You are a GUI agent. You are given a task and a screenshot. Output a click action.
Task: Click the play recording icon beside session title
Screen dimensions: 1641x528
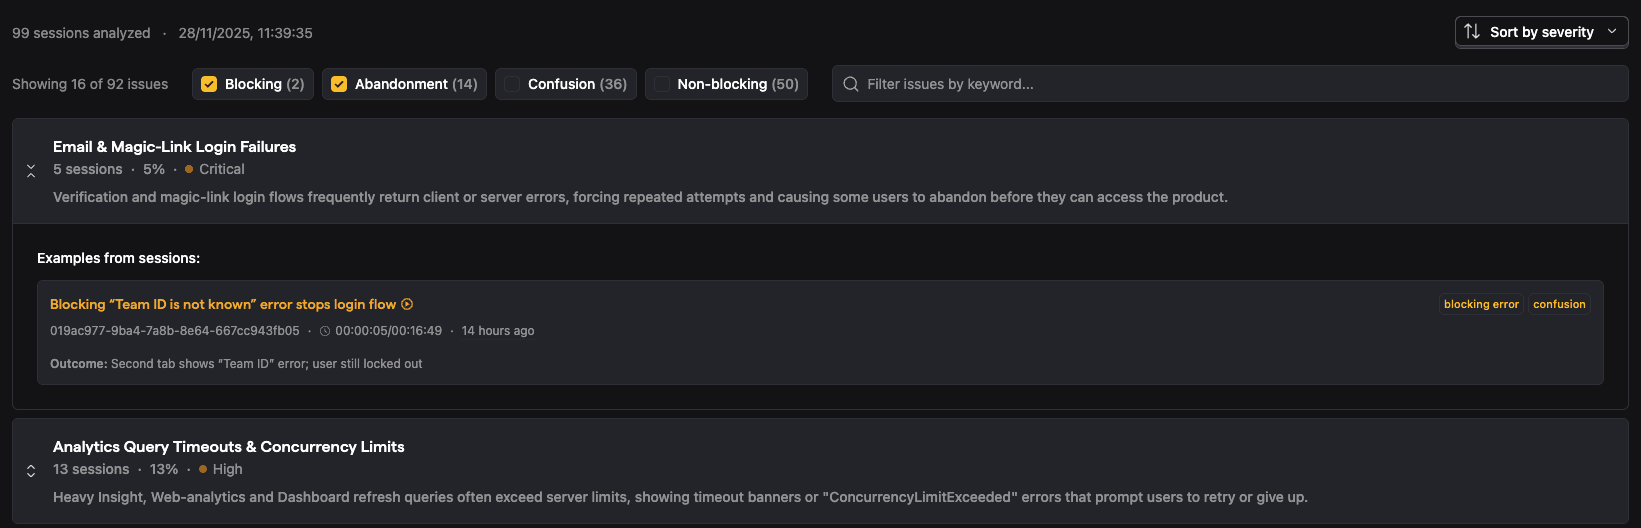[407, 304]
